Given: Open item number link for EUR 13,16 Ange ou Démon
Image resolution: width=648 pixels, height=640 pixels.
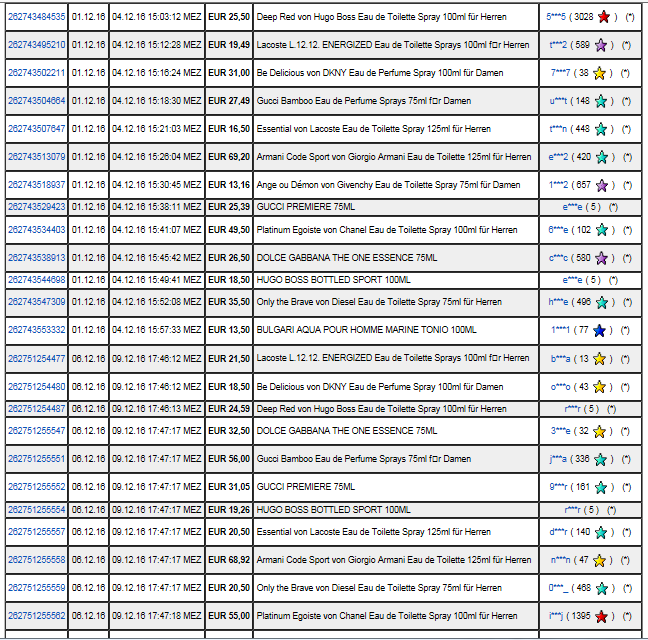Looking at the screenshot, I should [x=37, y=185].
